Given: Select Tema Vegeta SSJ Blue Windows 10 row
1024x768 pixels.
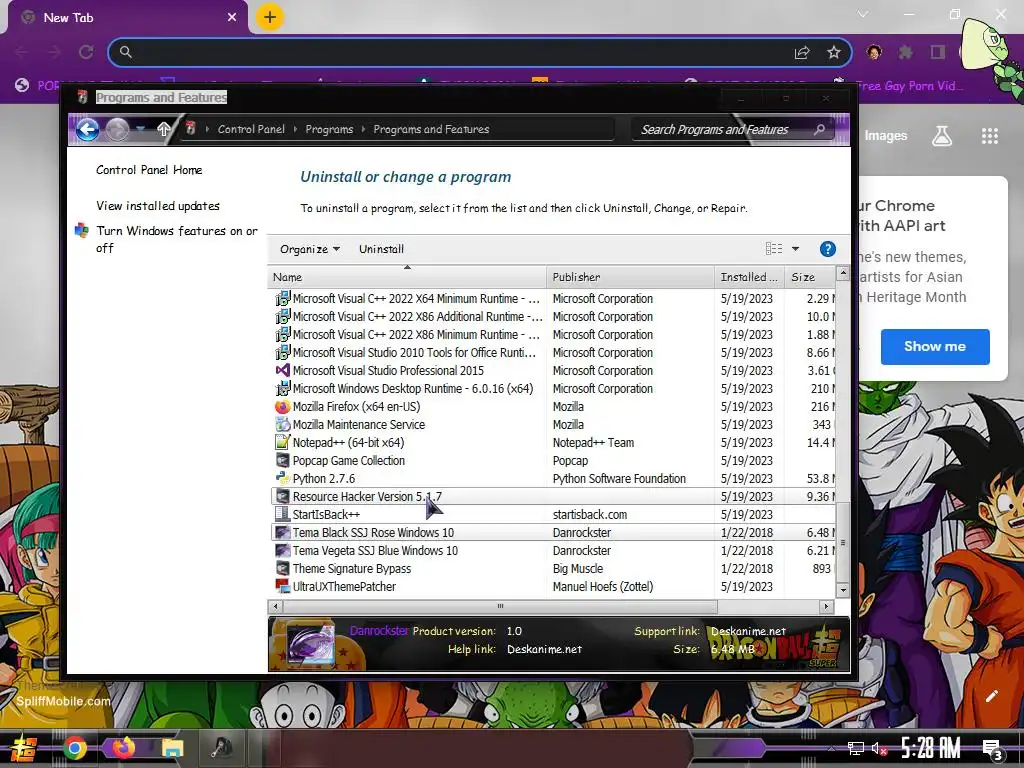Looking at the screenshot, I should [x=552, y=551].
